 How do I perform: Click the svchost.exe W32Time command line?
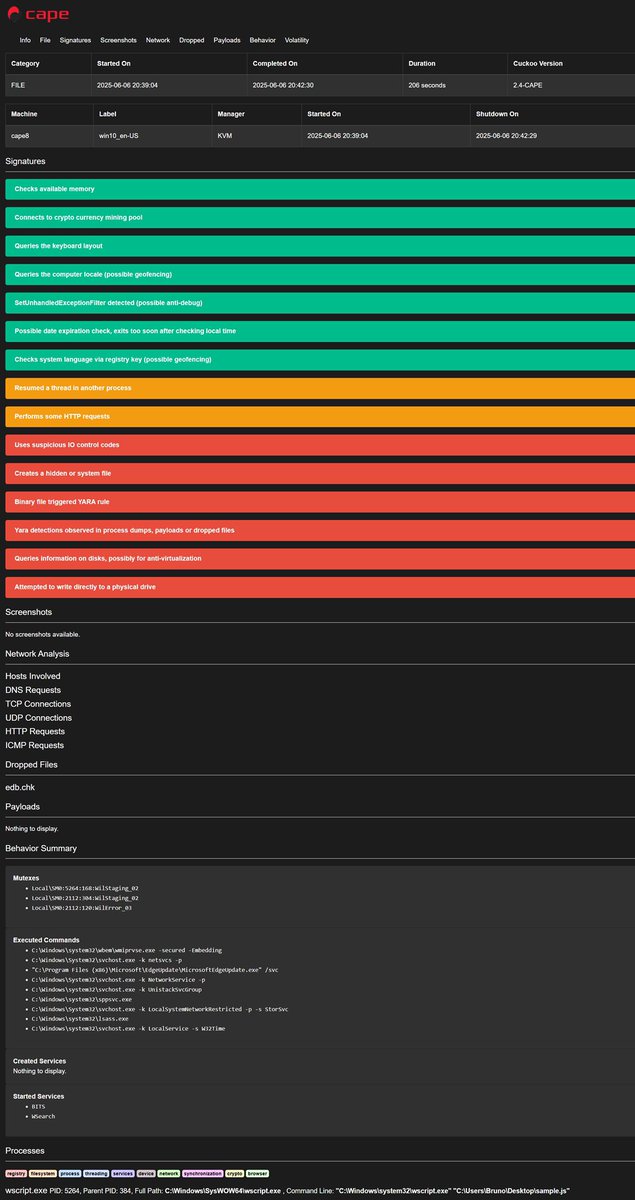(128, 1028)
